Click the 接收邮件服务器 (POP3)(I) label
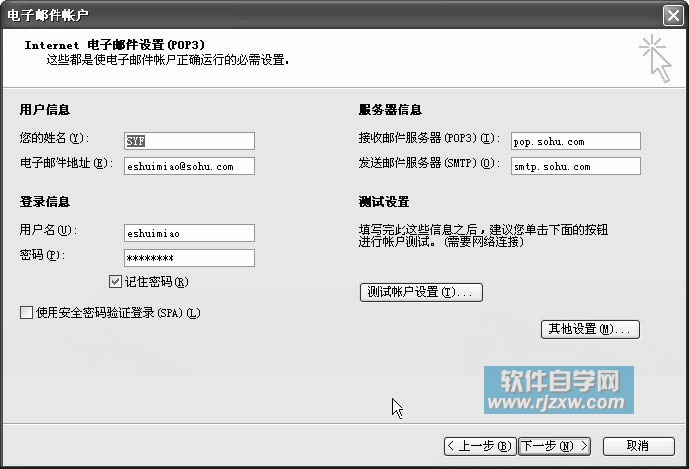 [x=429, y=138]
